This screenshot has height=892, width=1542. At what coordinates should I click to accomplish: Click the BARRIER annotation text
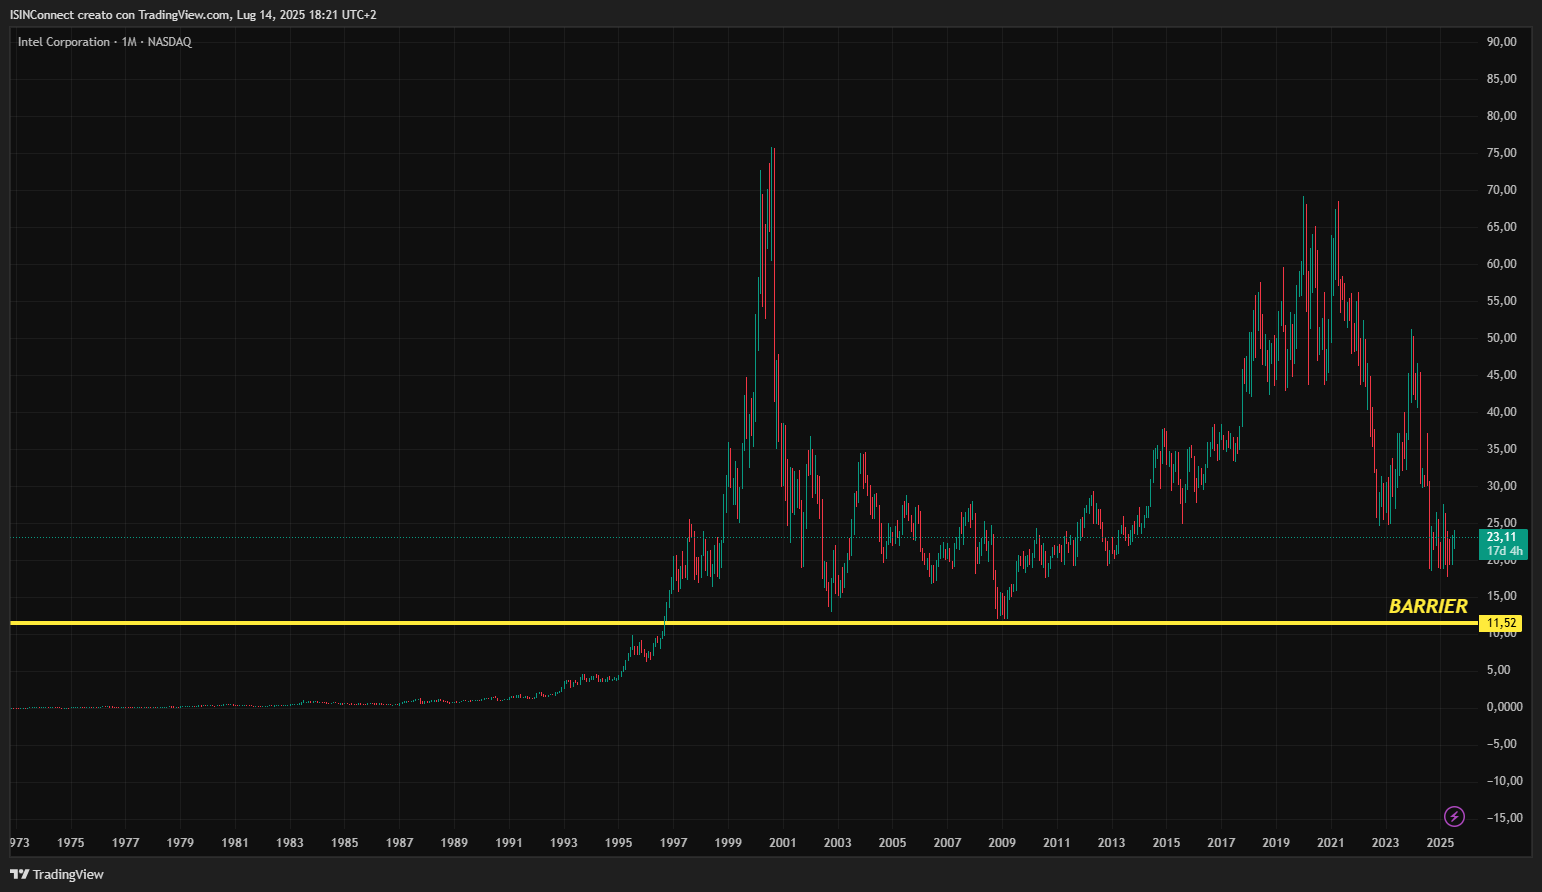coord(1428,606)
